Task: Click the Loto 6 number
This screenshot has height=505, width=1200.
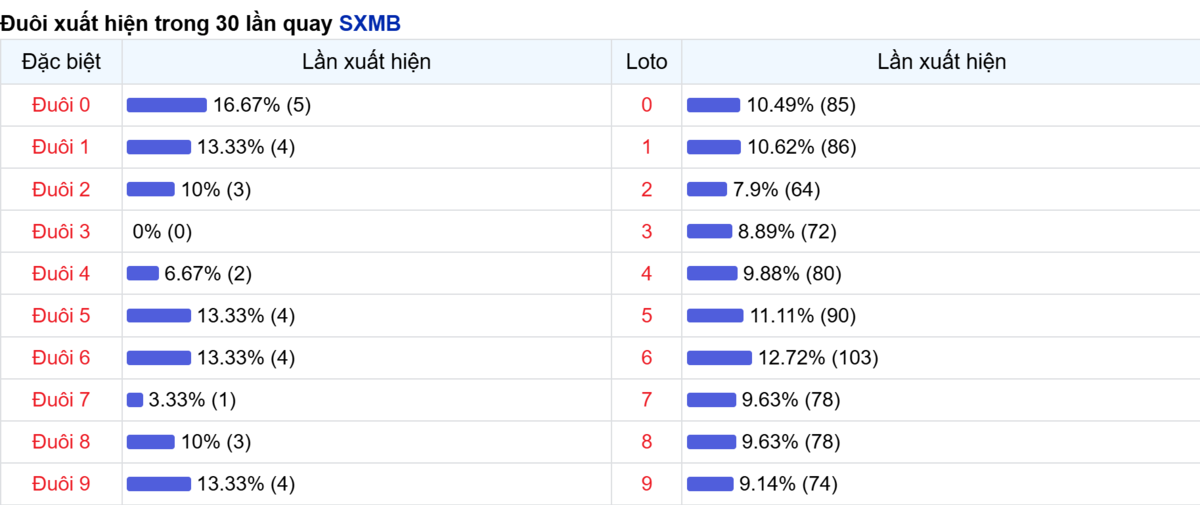Action: (646, 358)
